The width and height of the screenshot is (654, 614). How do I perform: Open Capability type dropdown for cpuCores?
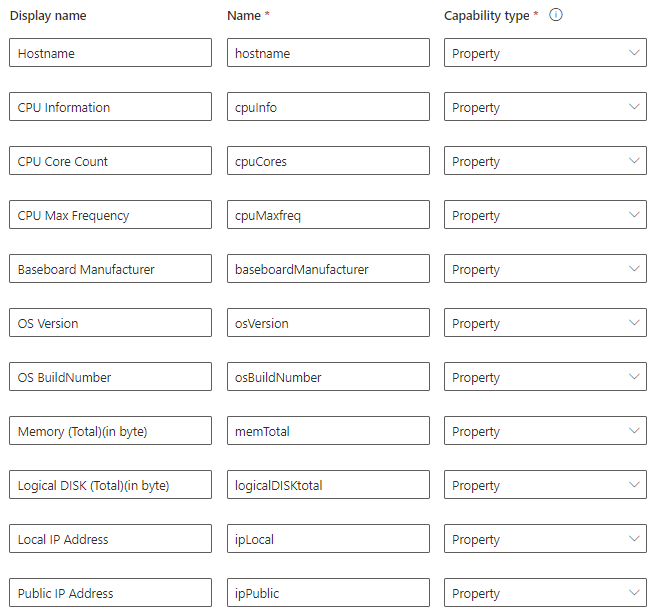click(545, 161)
